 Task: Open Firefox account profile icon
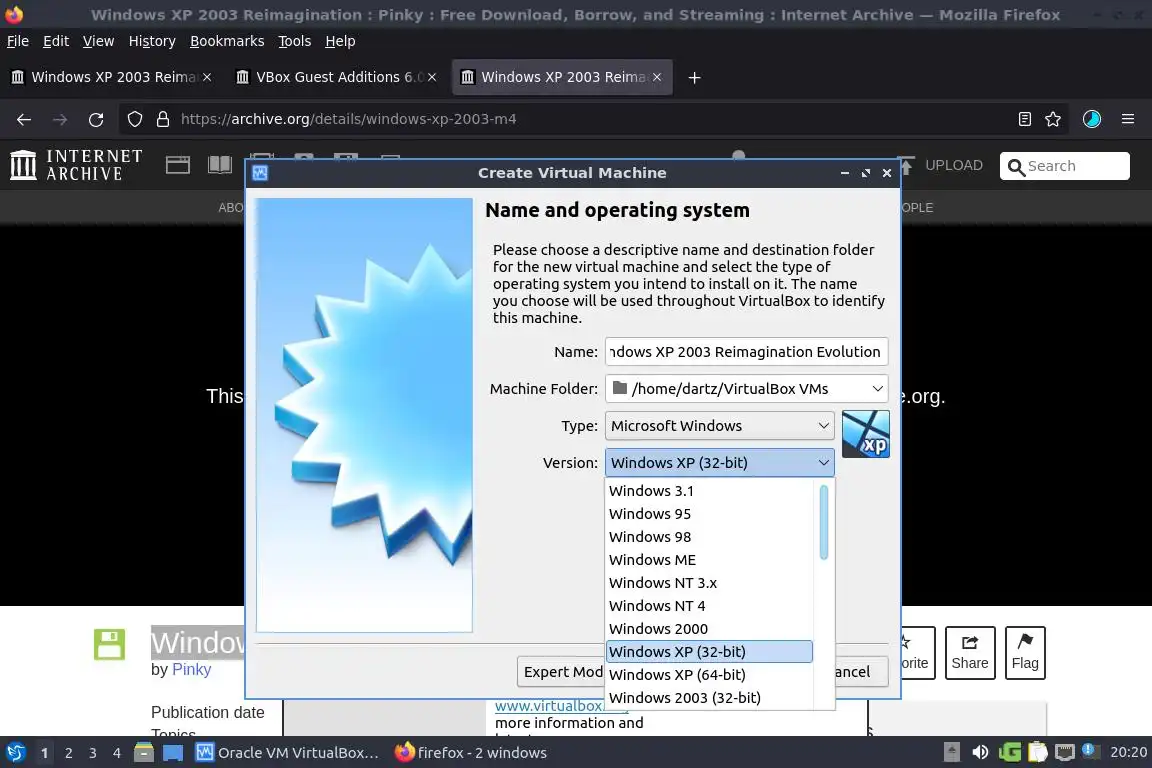1092,119
